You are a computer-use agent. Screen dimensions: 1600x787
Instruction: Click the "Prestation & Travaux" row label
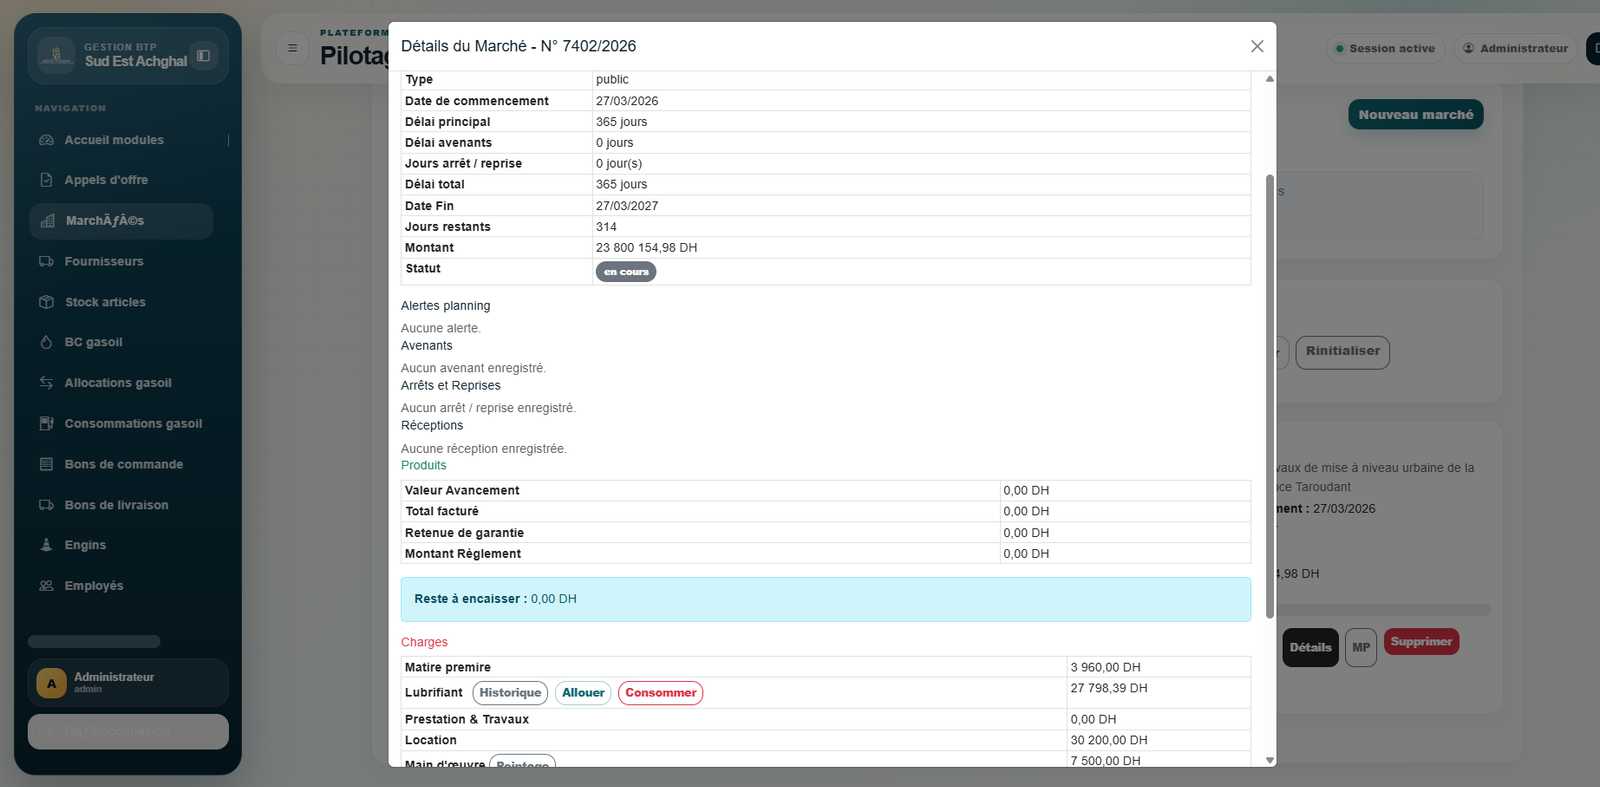[x=467, y=720]
